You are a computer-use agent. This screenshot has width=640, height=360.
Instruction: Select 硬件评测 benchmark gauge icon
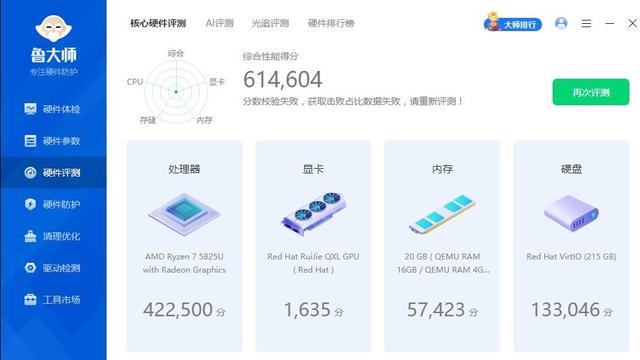pos(30,172)
